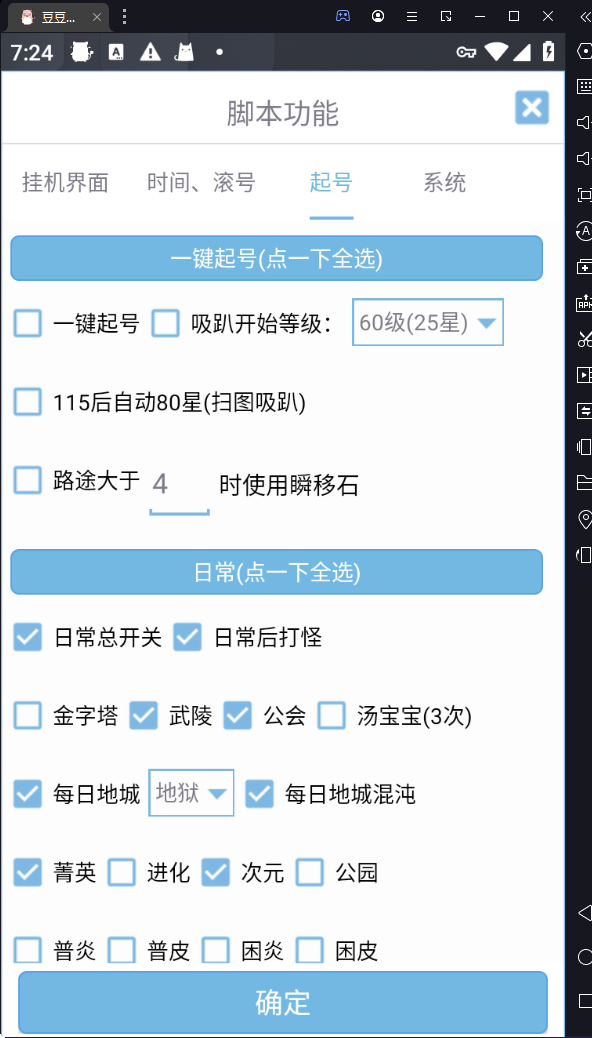Click the 确定 confirm button

(x=283, y=1002)
